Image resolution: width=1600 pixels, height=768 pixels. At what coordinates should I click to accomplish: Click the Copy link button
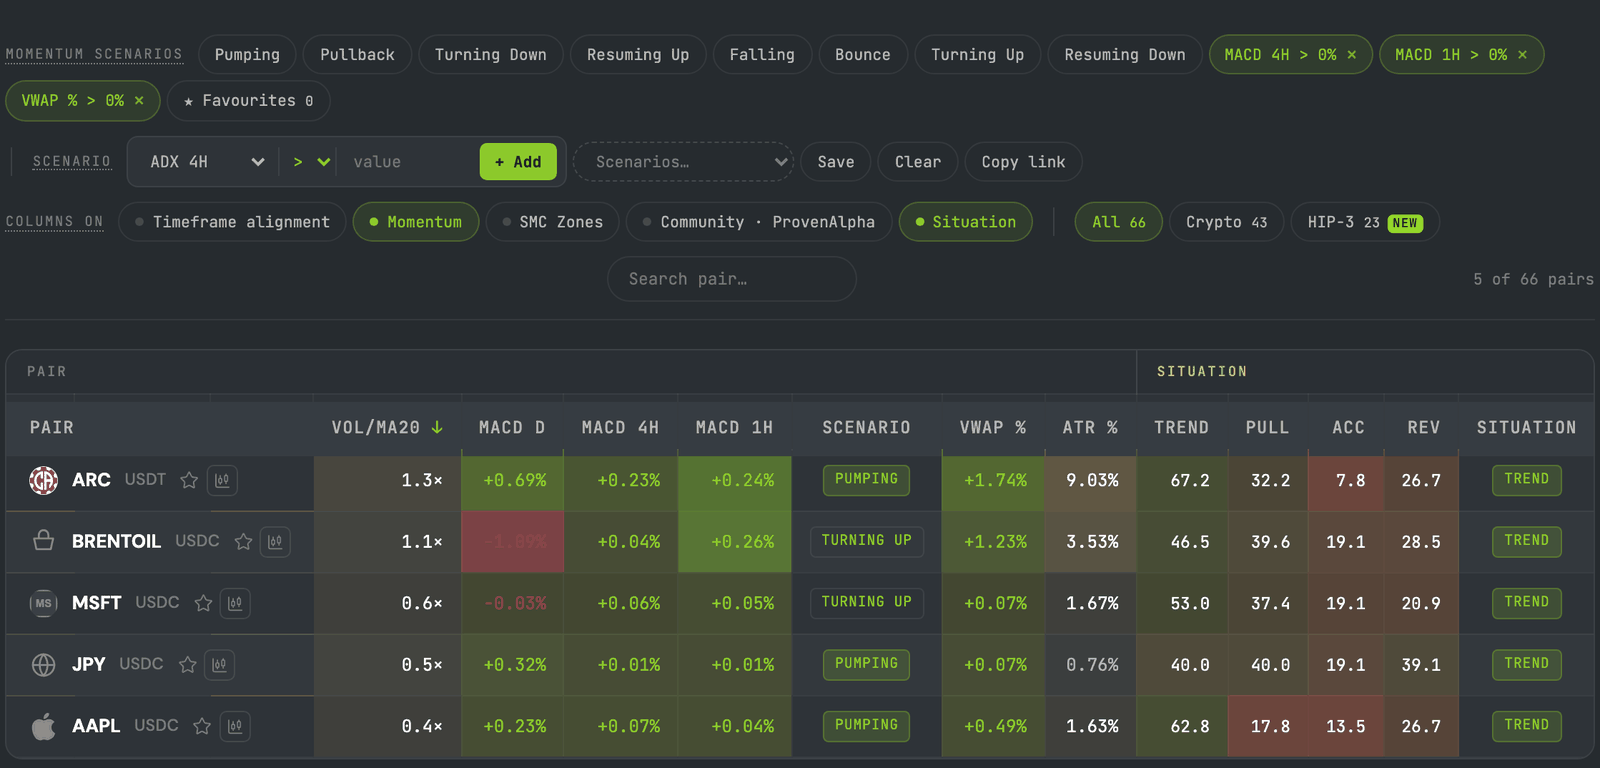pyautogui.click(x=1024, y=162)
